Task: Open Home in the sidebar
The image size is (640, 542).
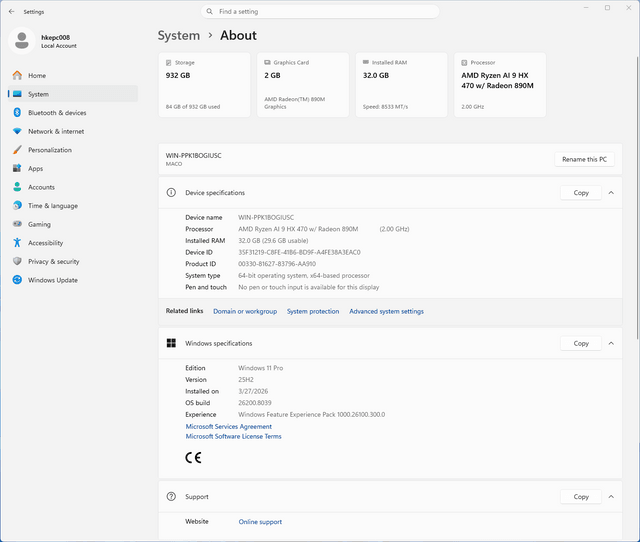Action: coord(73,76)
